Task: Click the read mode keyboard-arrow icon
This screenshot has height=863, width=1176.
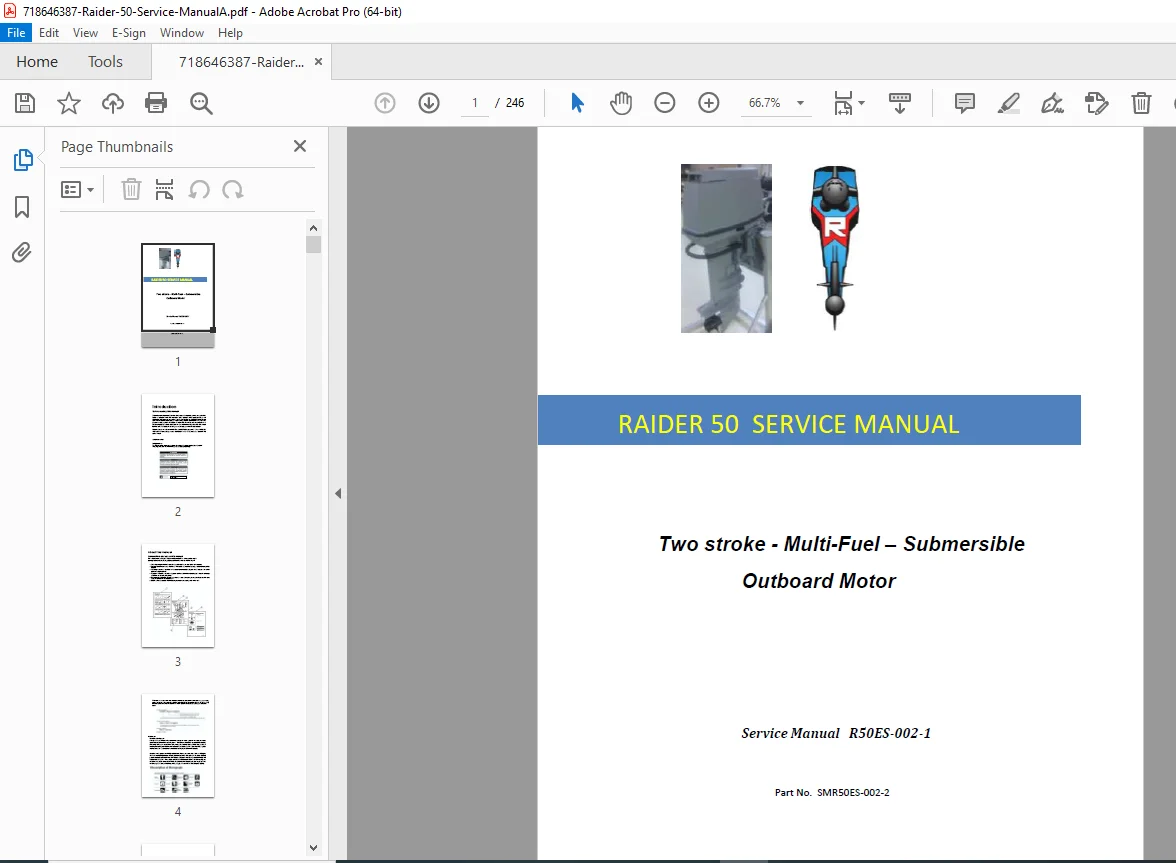Action: [x=899, y=103]
